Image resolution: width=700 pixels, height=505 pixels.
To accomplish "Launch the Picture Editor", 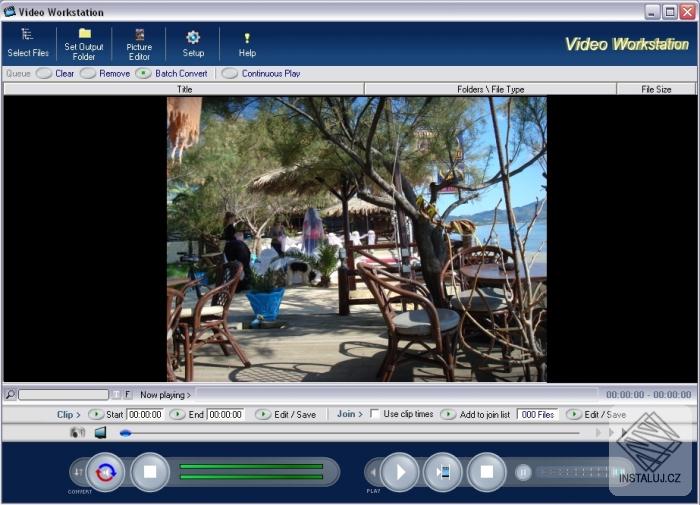I will pyautogui.click(x=139, y=44).
